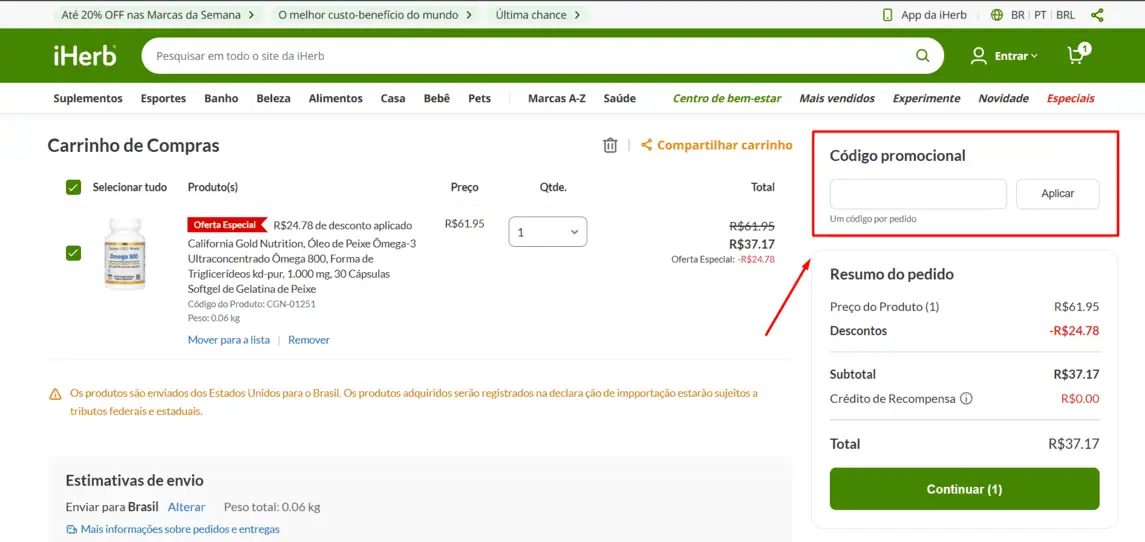The height and width of the screenshot is (542, 1145).
Task: Click Compartilhar carrinho link text
Action: 724,145
